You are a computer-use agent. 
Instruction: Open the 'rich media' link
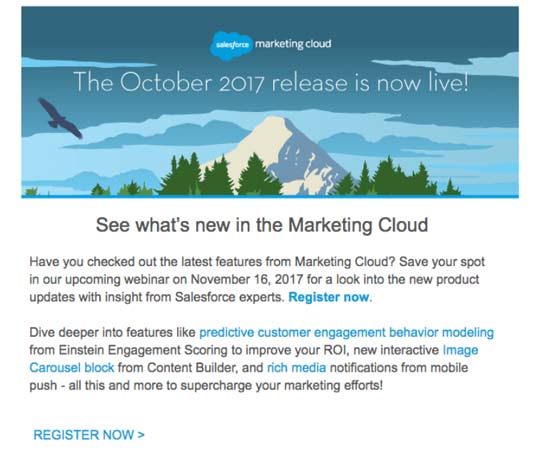[297, 368]
